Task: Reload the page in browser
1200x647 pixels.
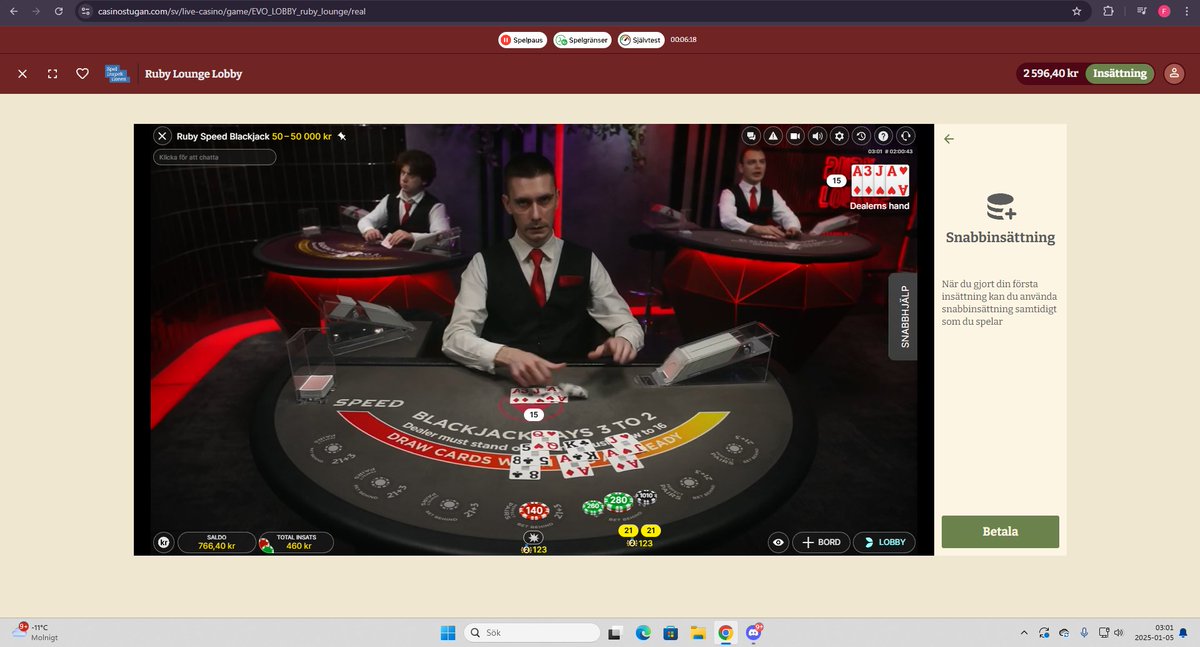Action: (59, 11)
